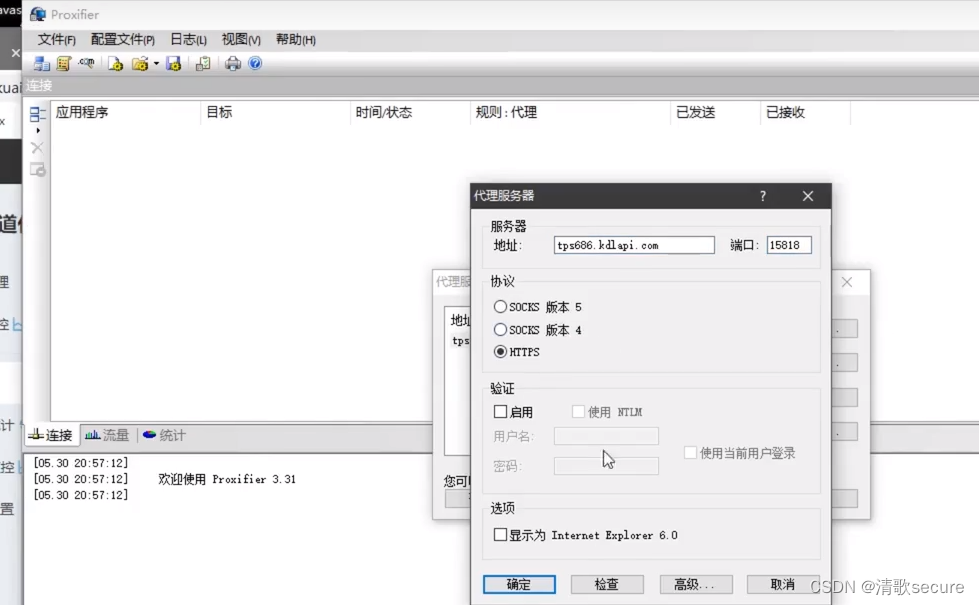Close the 代理服务器 front dialog
Image resolution: width=979 pixels, height=605 pixels.
pyautogui.click(x=808, y=196)
